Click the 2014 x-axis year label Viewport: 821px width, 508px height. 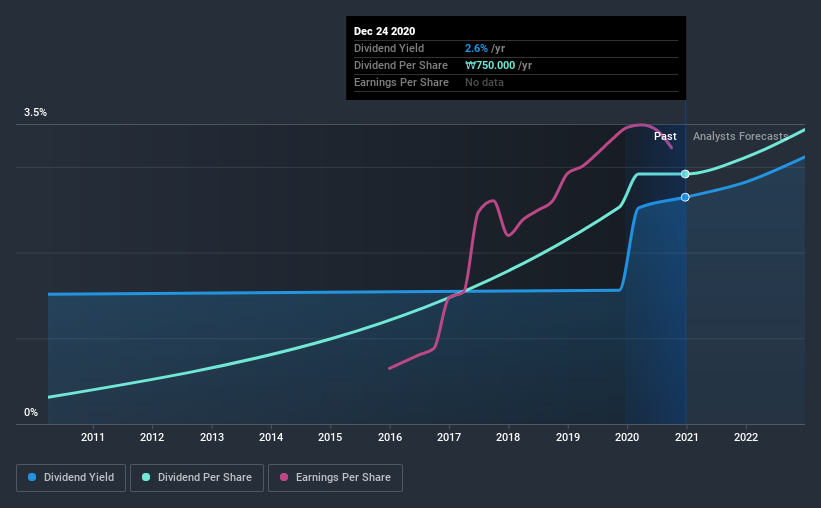click(x=271, y=437)
